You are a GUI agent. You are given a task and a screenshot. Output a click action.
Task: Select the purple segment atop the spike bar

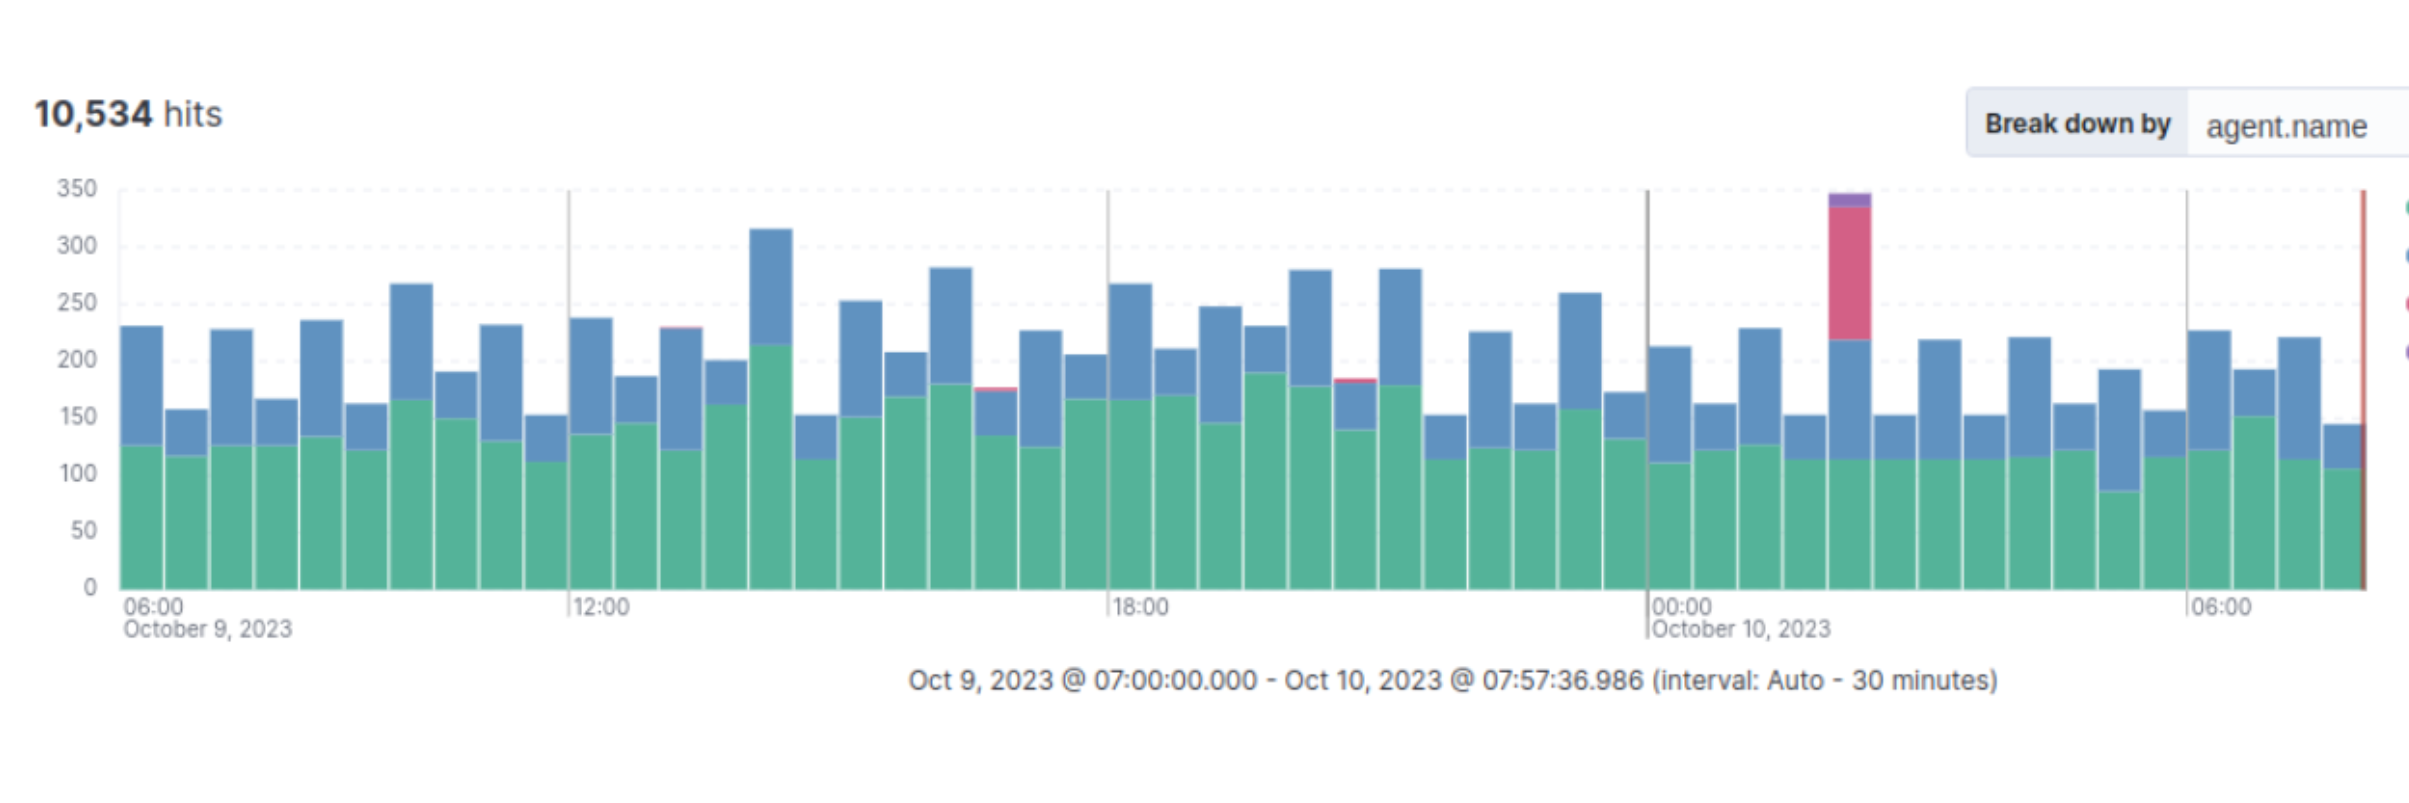tap(1849, 200)
